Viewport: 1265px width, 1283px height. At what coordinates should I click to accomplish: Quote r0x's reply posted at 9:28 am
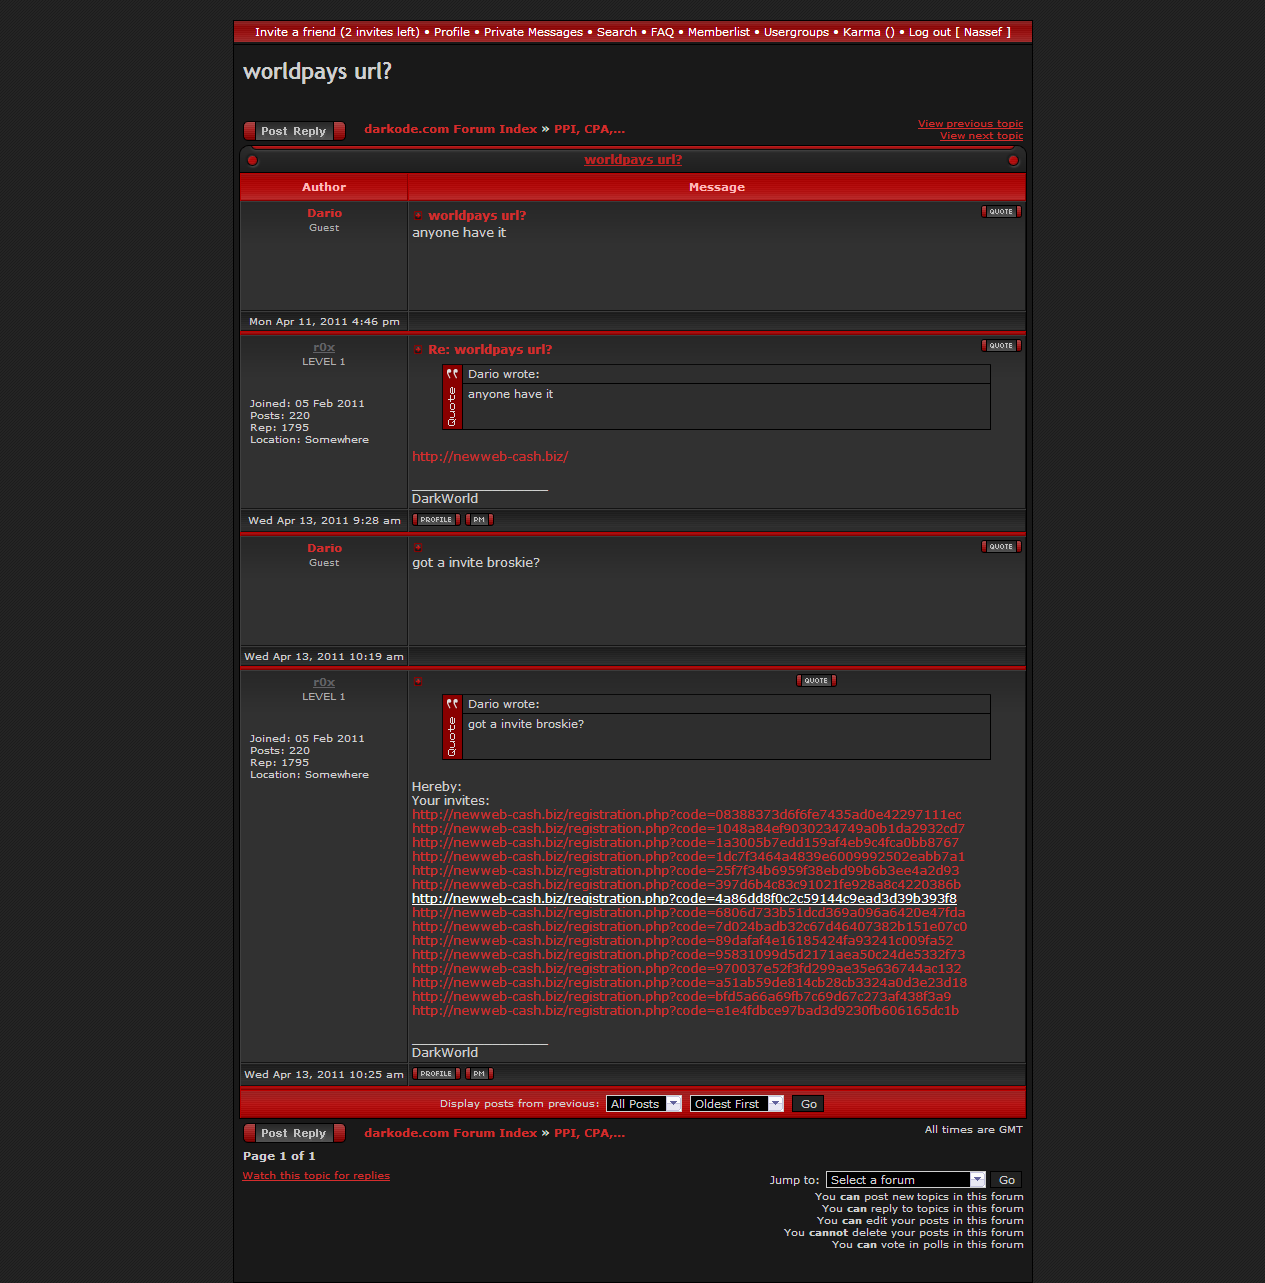coord(1001,346)
